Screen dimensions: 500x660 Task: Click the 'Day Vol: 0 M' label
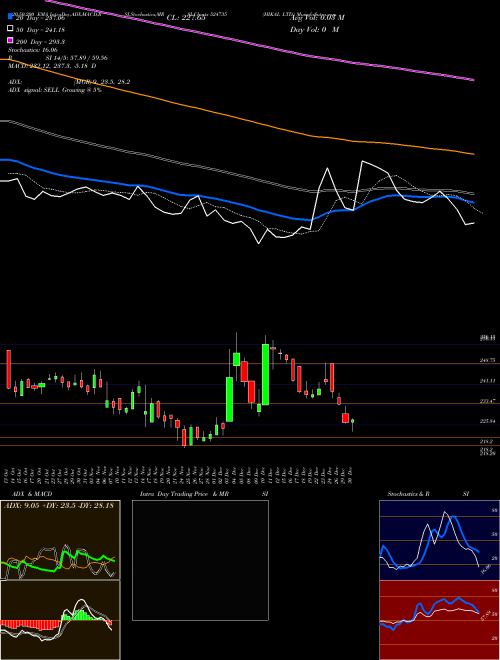[314, 29]
